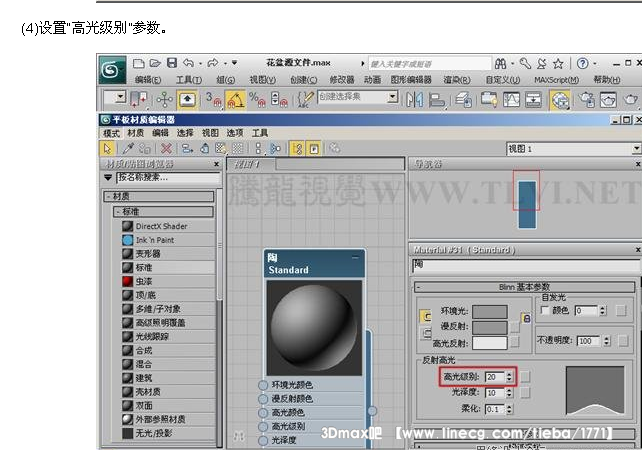Click the key subscription icon in title bar
This screenshot has height=450, width=642.
[525, 63]
